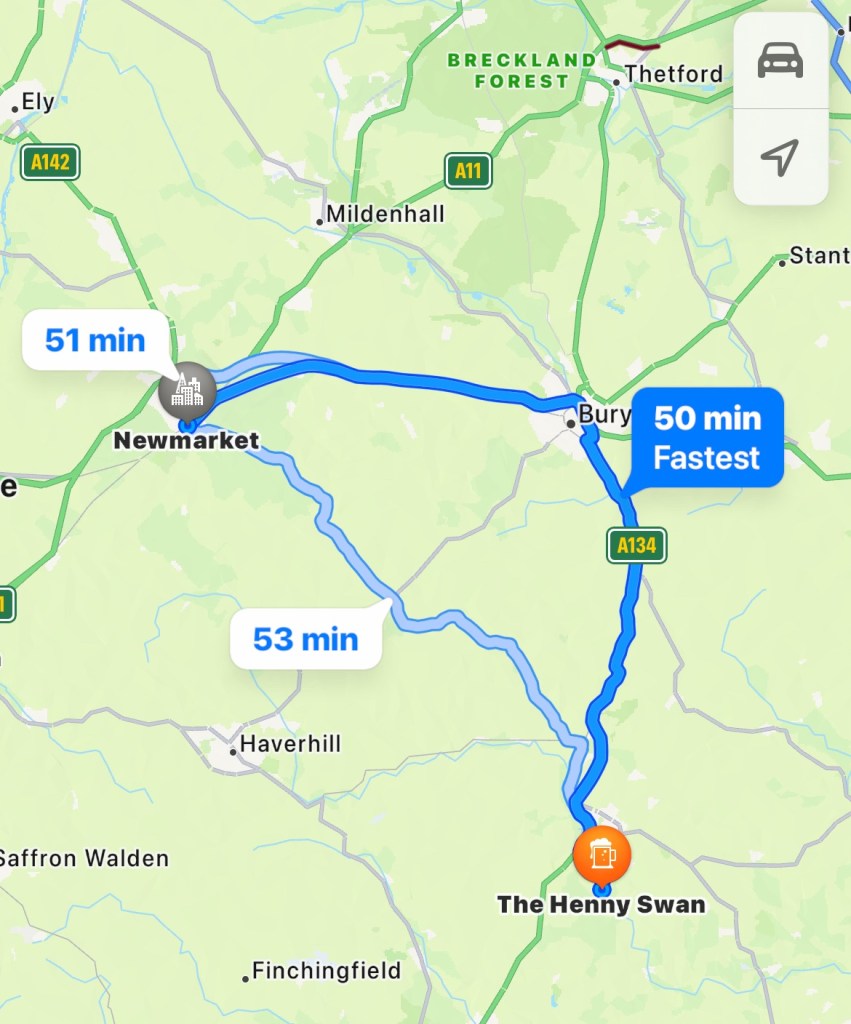Choose the 51 min alternate route

tap(95, 340)
